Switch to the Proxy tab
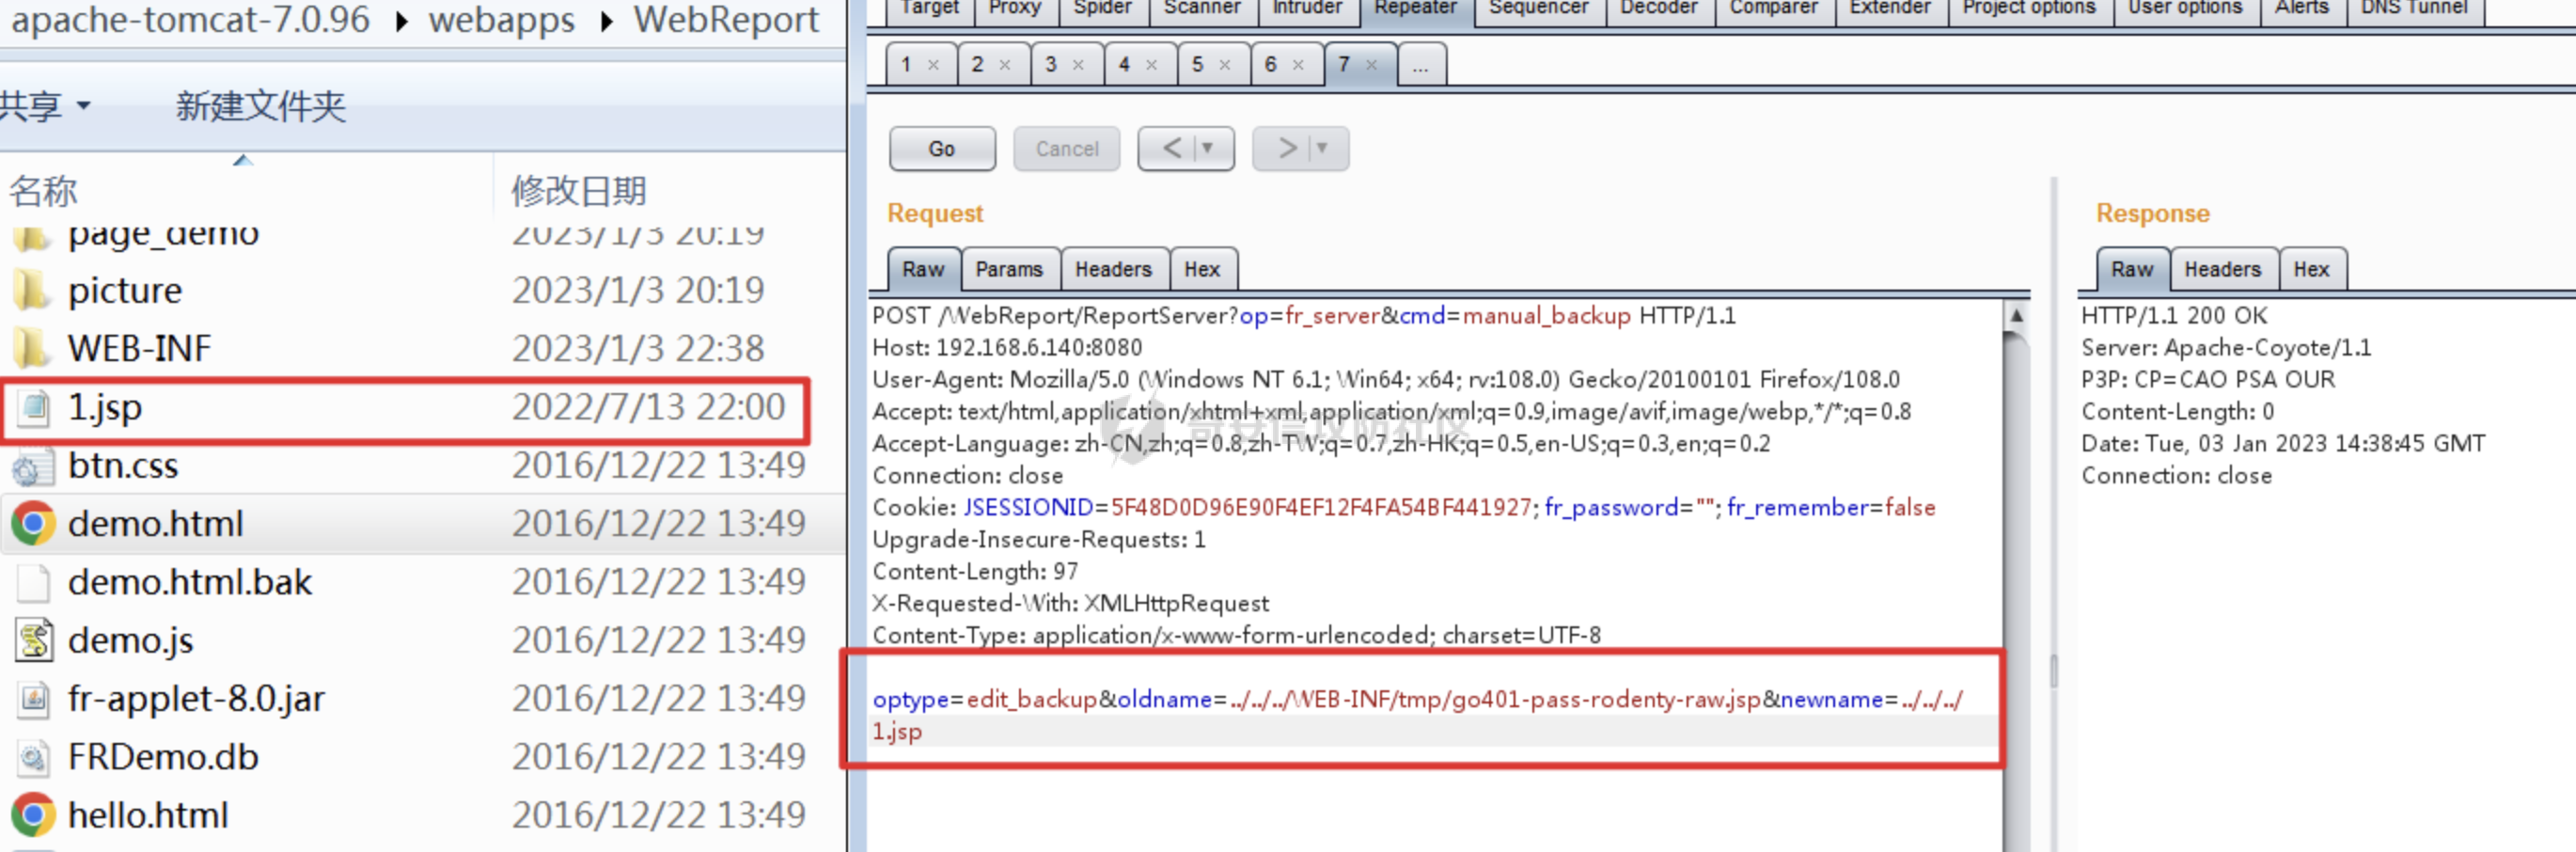Screen dimensions: 2576x852 [x=1014, y=8]
